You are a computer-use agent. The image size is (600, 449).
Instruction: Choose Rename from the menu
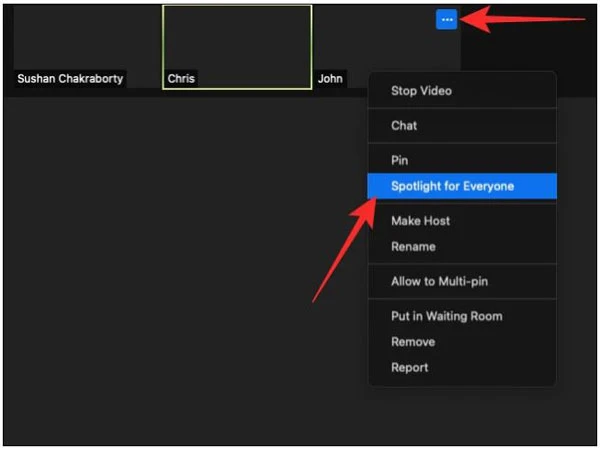462,247
